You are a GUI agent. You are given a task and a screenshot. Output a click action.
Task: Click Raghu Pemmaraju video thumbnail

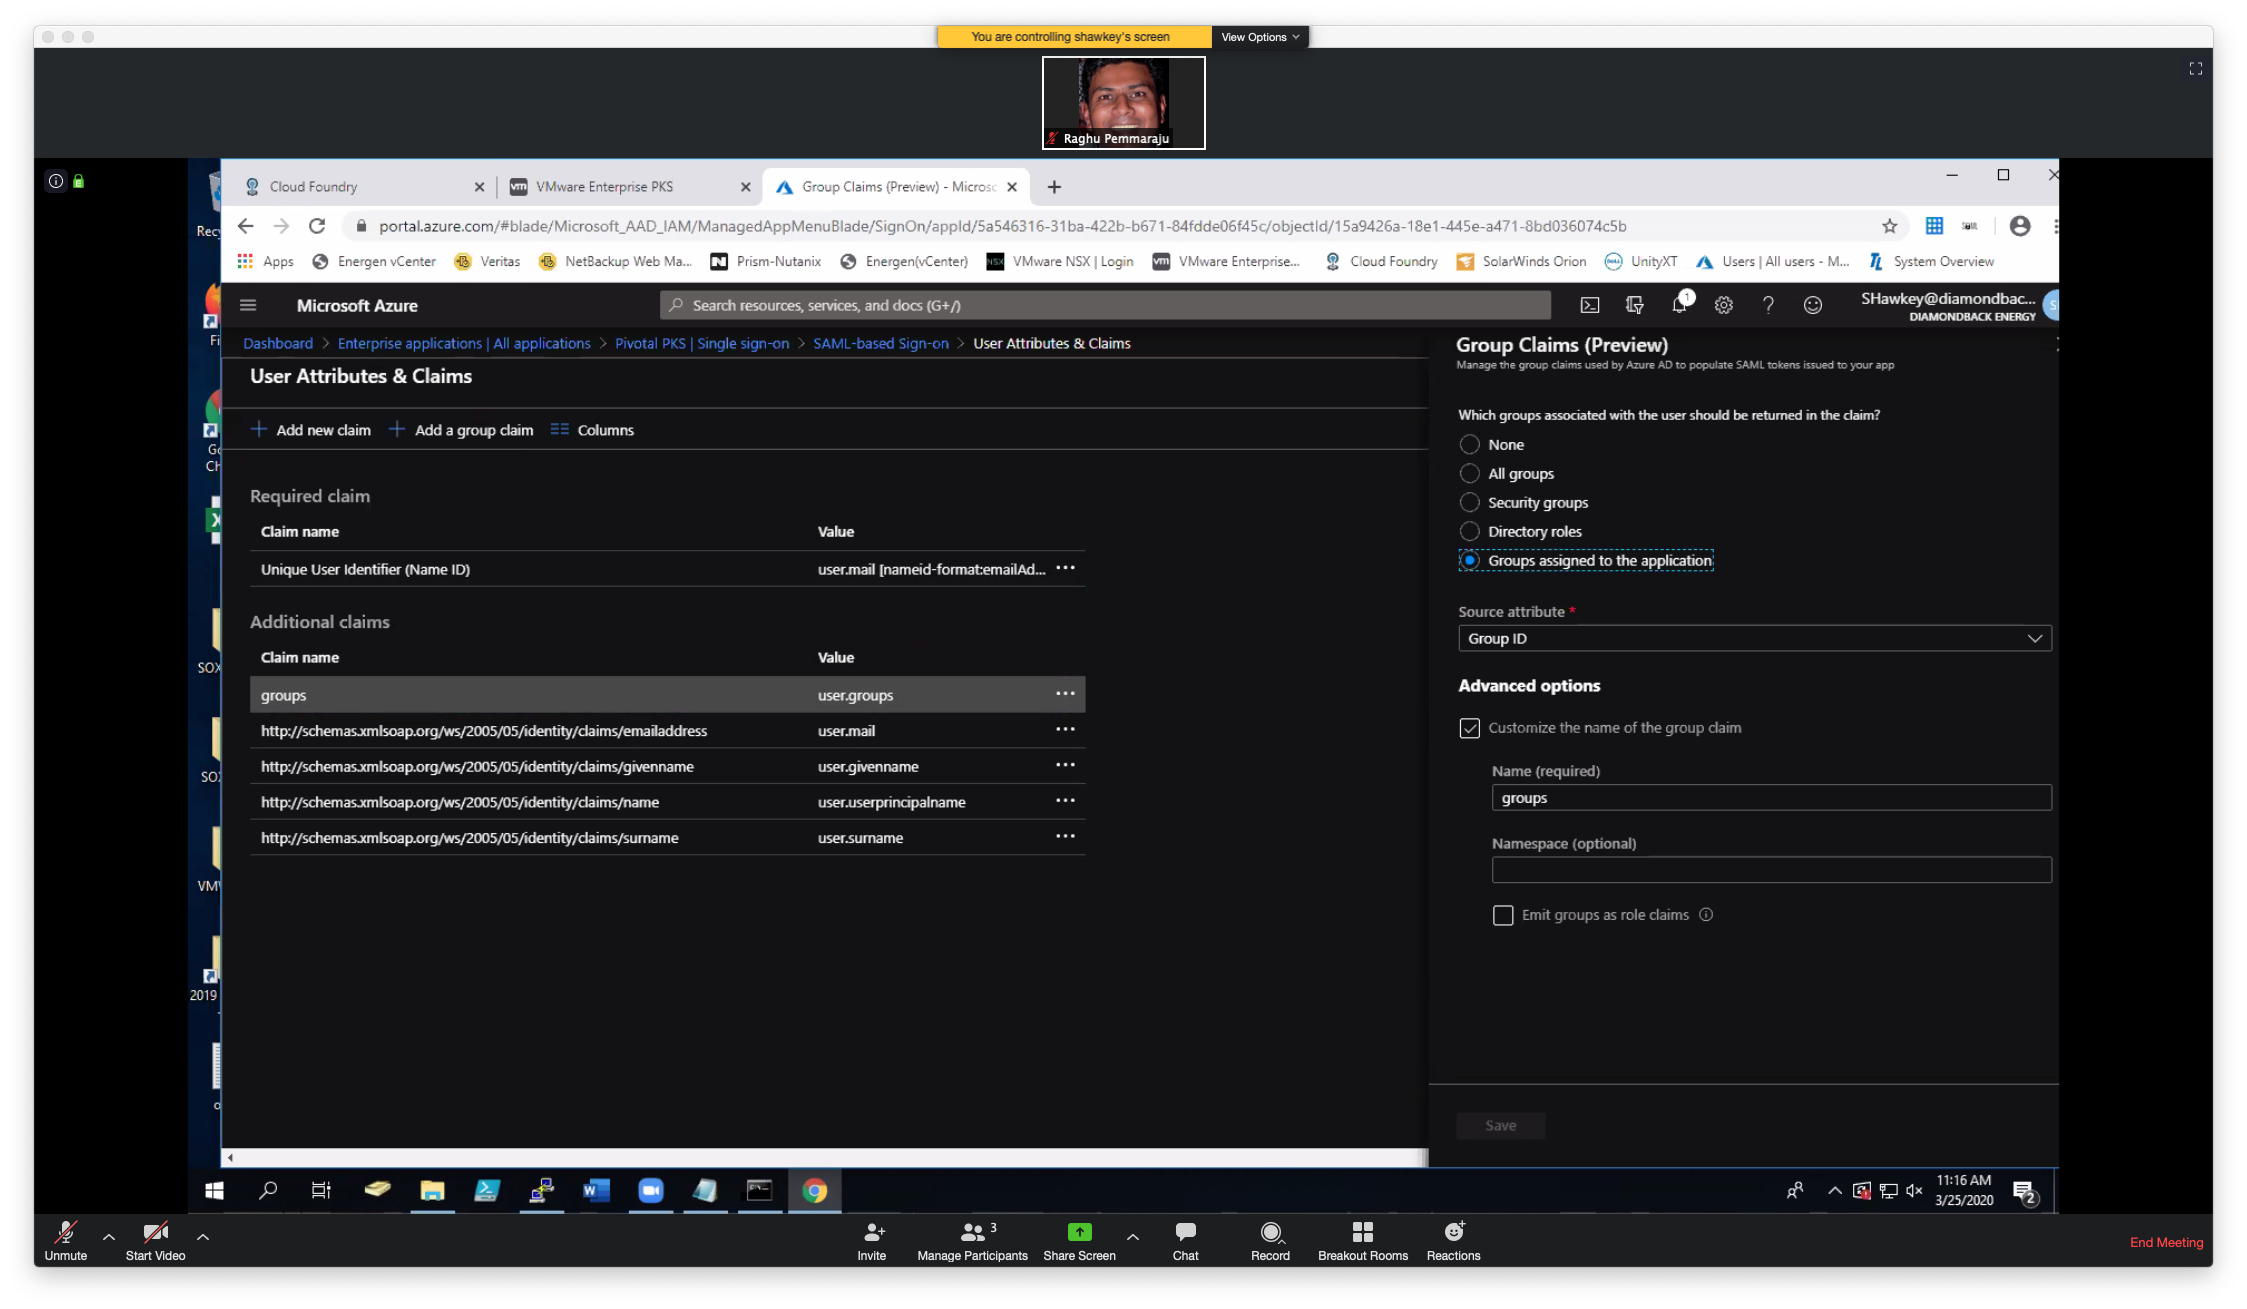[x=1123, y=103]
